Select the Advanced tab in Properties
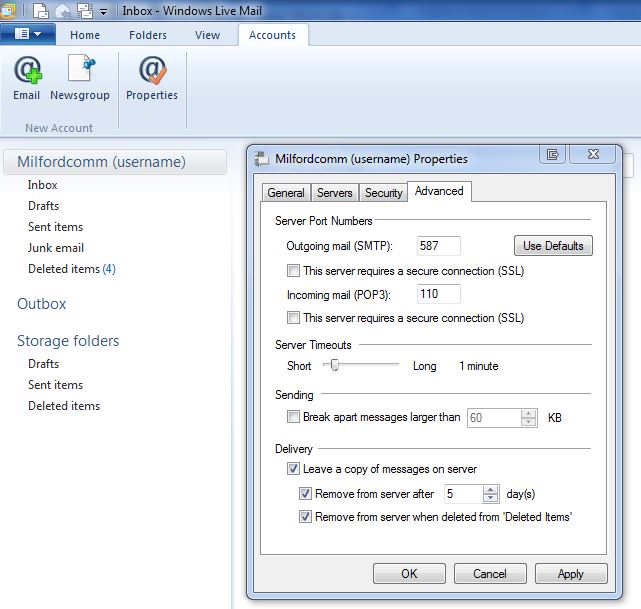 [439, 191]
